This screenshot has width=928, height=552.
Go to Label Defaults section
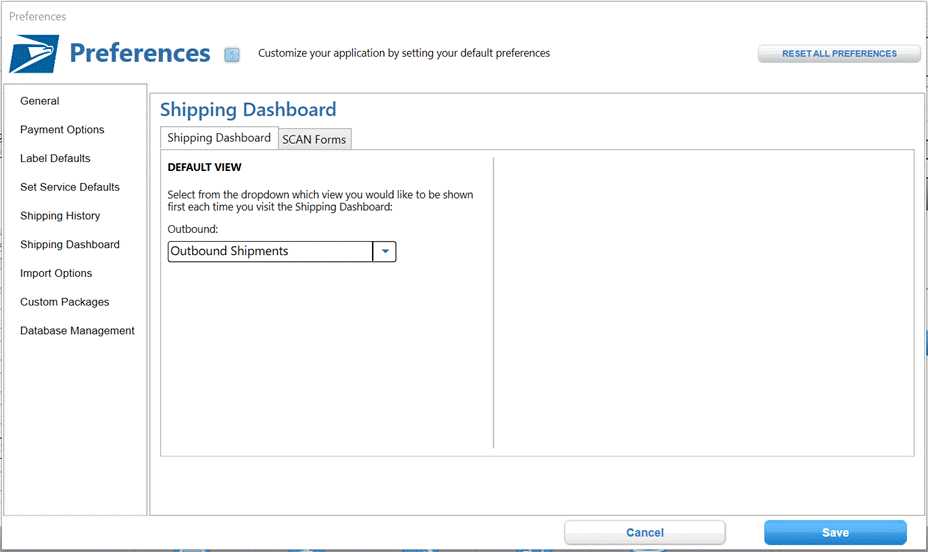55,159
